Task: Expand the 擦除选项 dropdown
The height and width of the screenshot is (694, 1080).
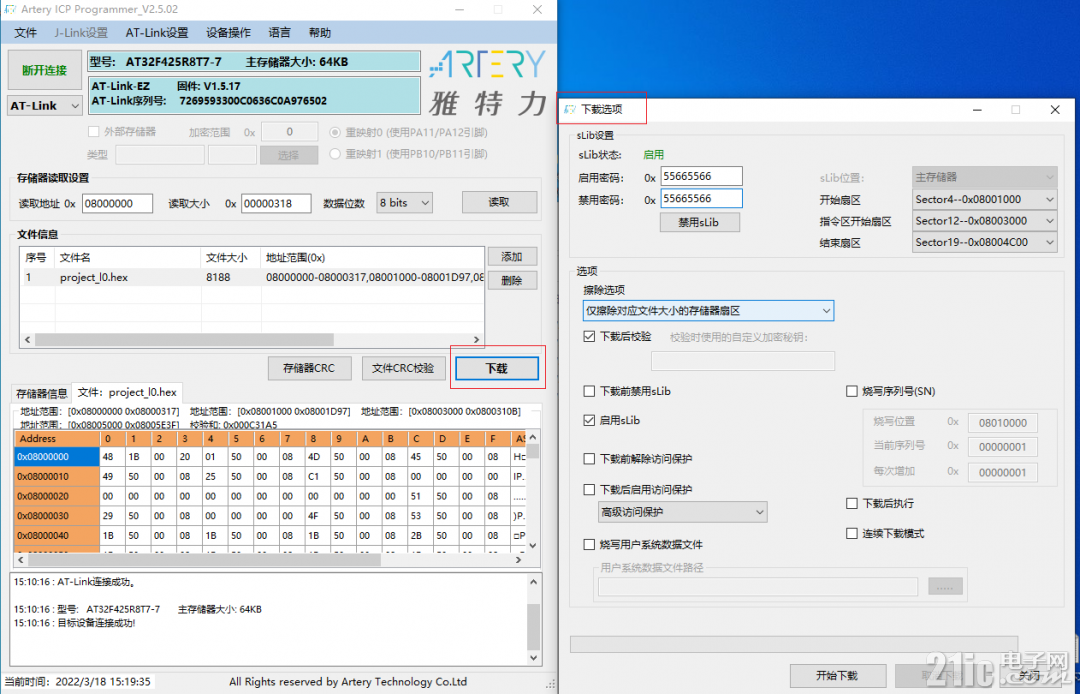Action: point(708,311)
